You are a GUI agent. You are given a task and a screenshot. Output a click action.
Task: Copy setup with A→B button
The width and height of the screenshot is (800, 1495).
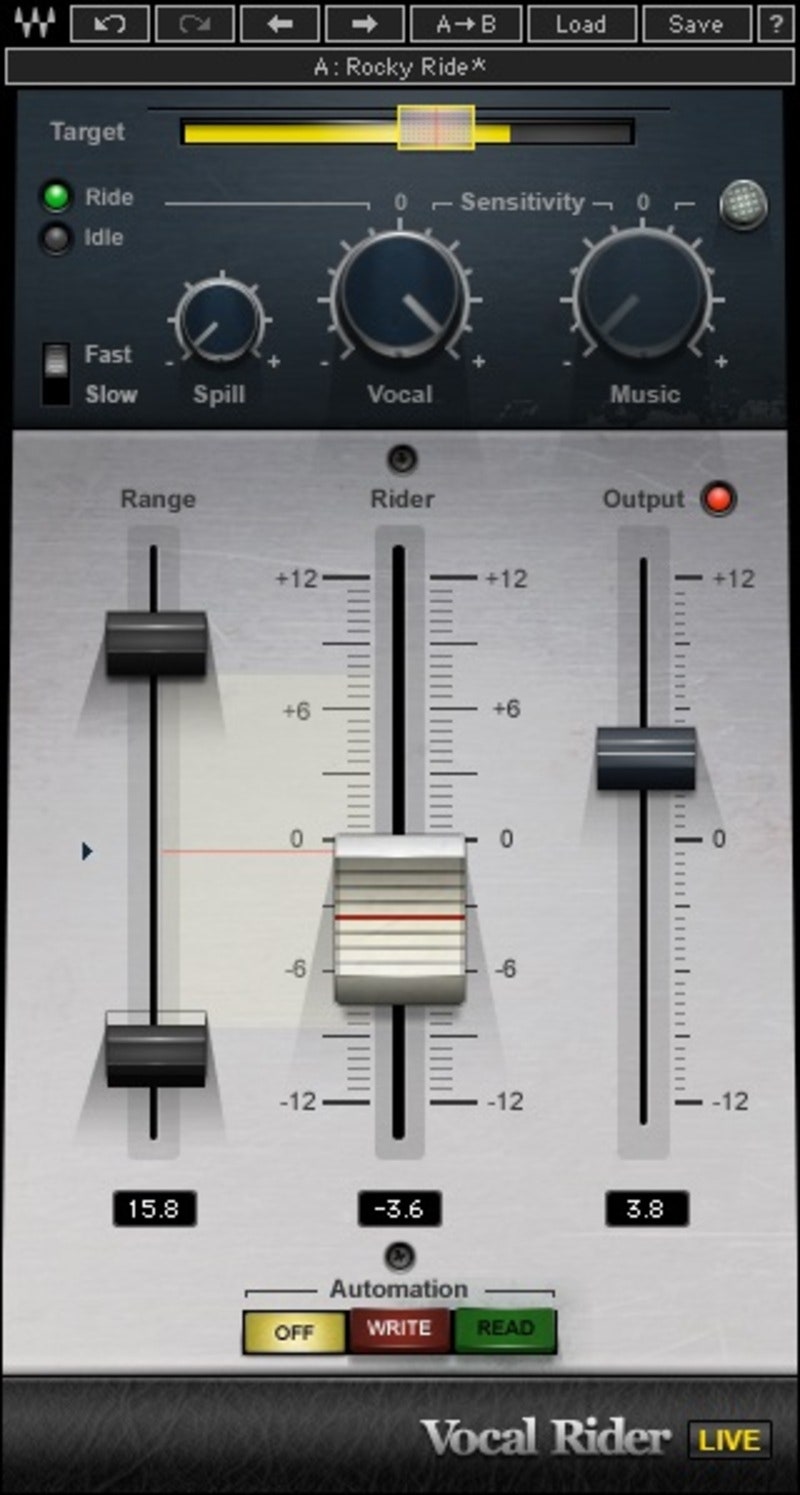(466, 23)
